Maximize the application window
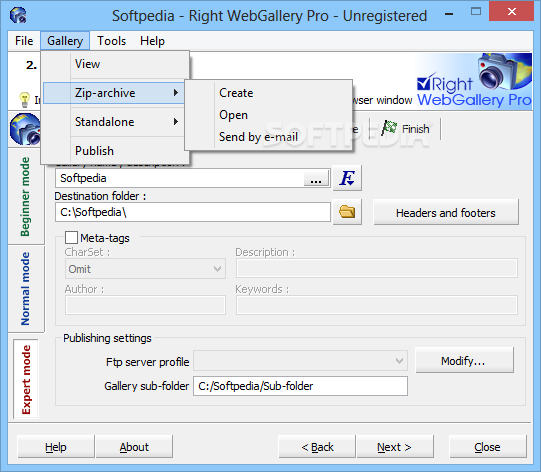The height and width of the screenshot is (472, 541). coord(476,12)
